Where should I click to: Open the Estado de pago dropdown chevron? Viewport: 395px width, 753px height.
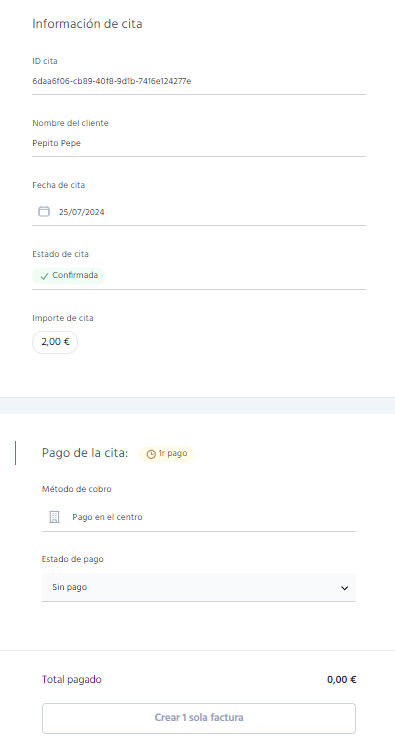pyautogui.click(x=344, y=588)
